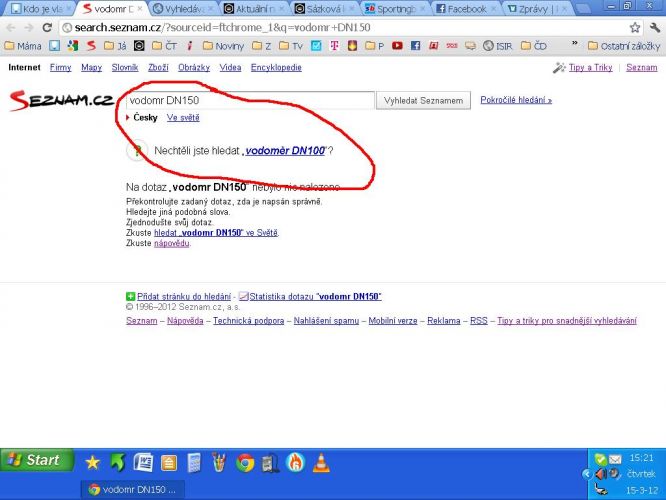
Task: Open the ČT bookmarks folder
Action: click(x=164, y=45)
